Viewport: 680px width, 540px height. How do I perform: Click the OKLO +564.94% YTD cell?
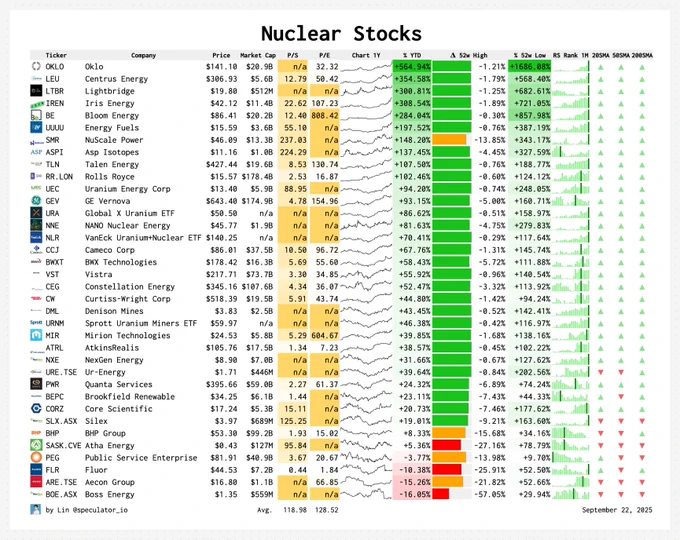(x=412, y=66)
